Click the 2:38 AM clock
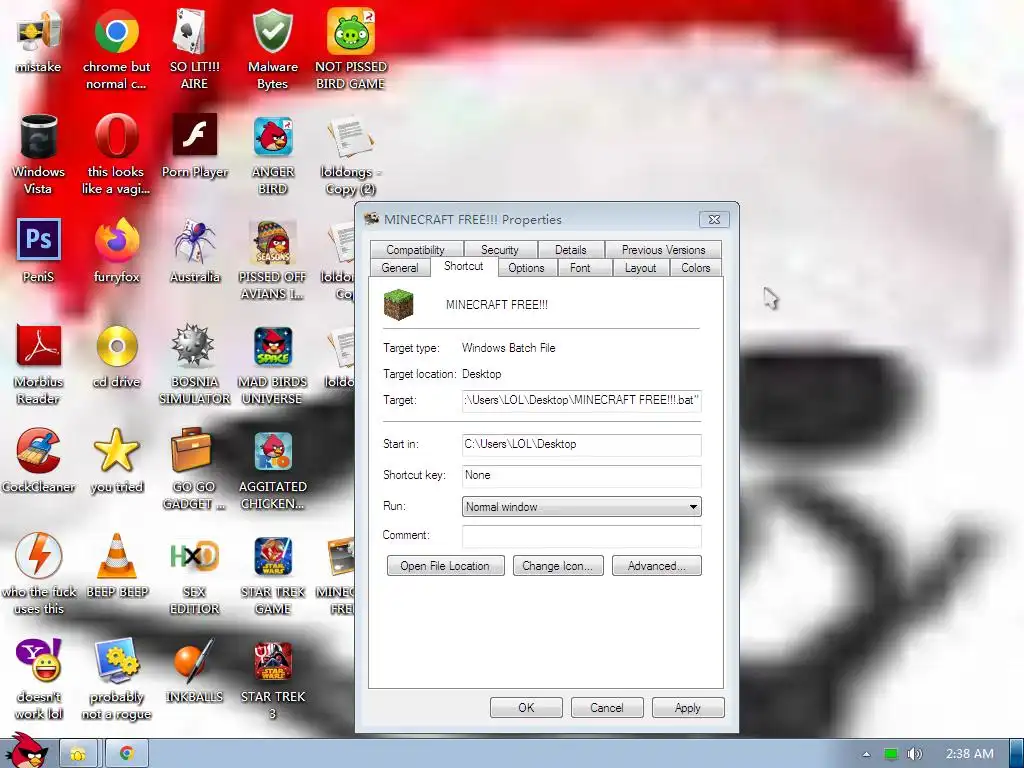This screenshot has width=1024, height=768. click(970, 754)
